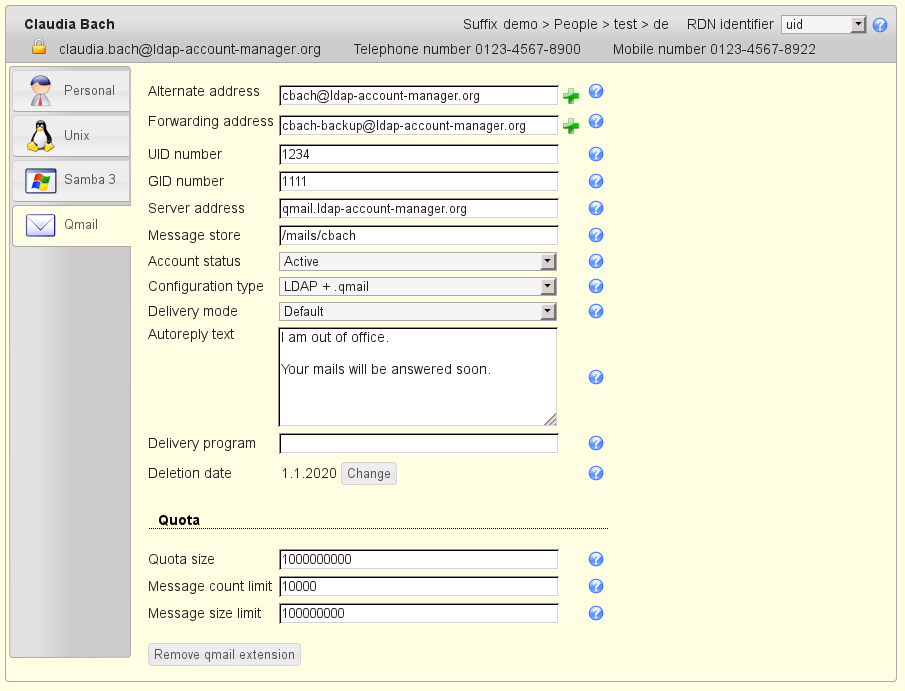Show help for Server address field

coord(596,208)
